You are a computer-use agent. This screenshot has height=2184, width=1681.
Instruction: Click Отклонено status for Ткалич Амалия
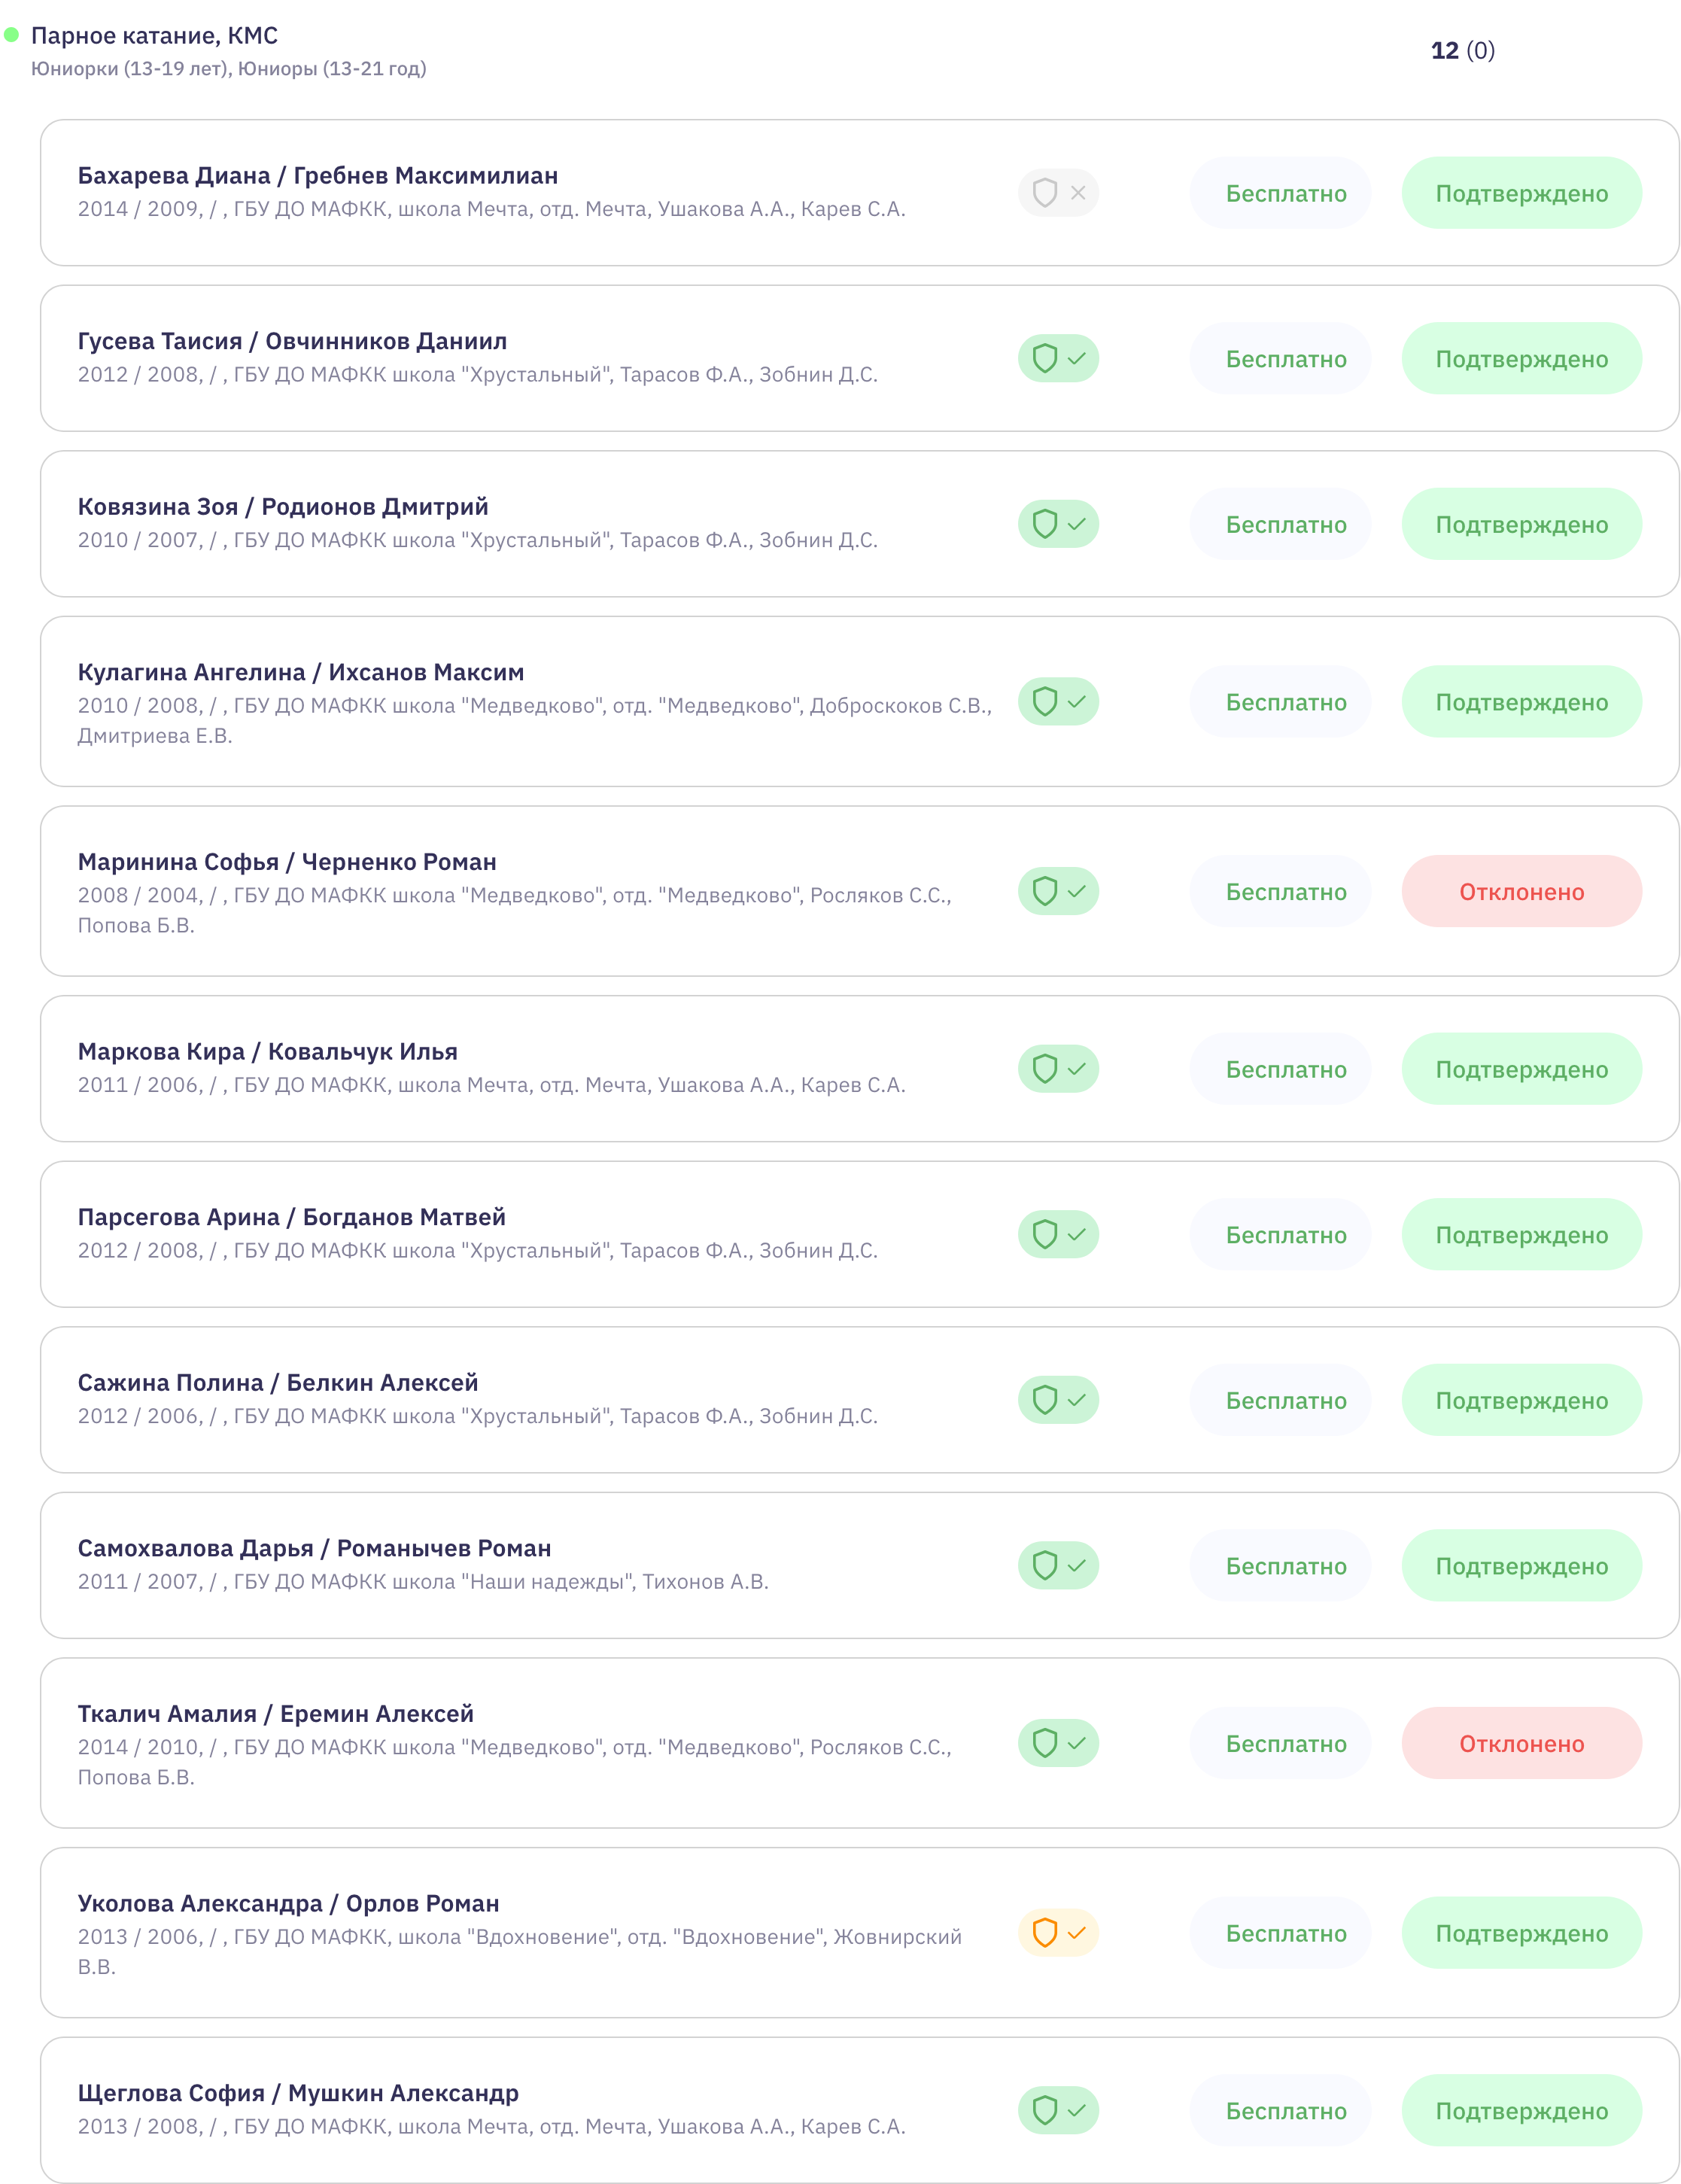click(x=1521, y=1743)
